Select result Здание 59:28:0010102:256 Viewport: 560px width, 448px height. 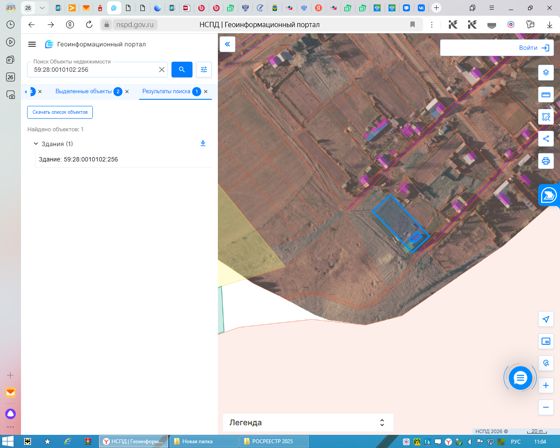coord(78,159)
